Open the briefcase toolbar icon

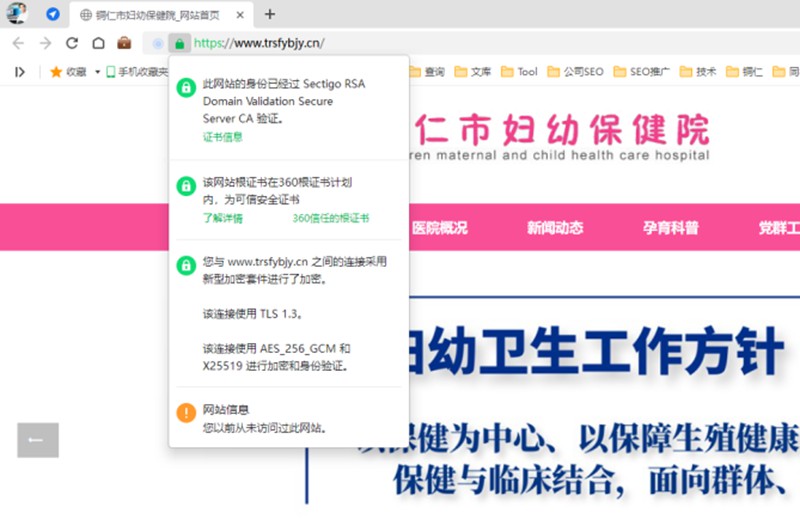click(x=124, y=43)
